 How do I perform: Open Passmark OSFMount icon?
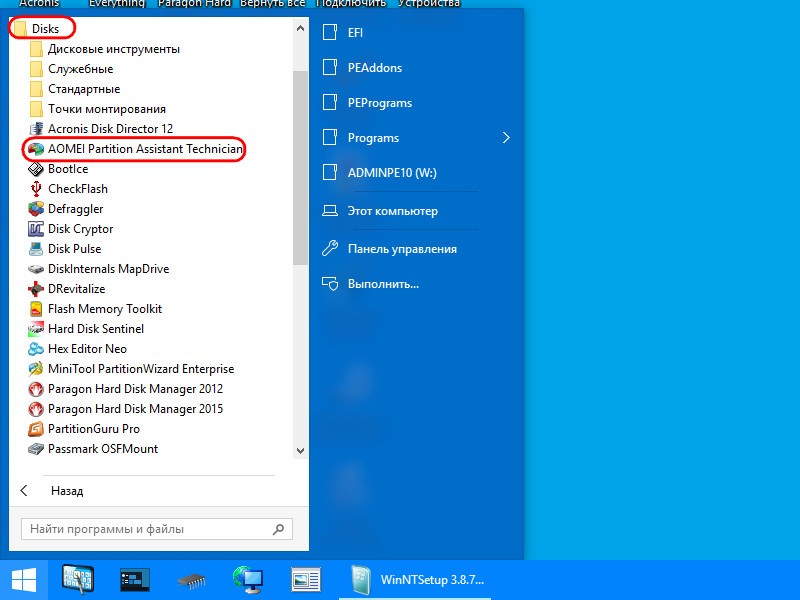click(x=36, y=449)
